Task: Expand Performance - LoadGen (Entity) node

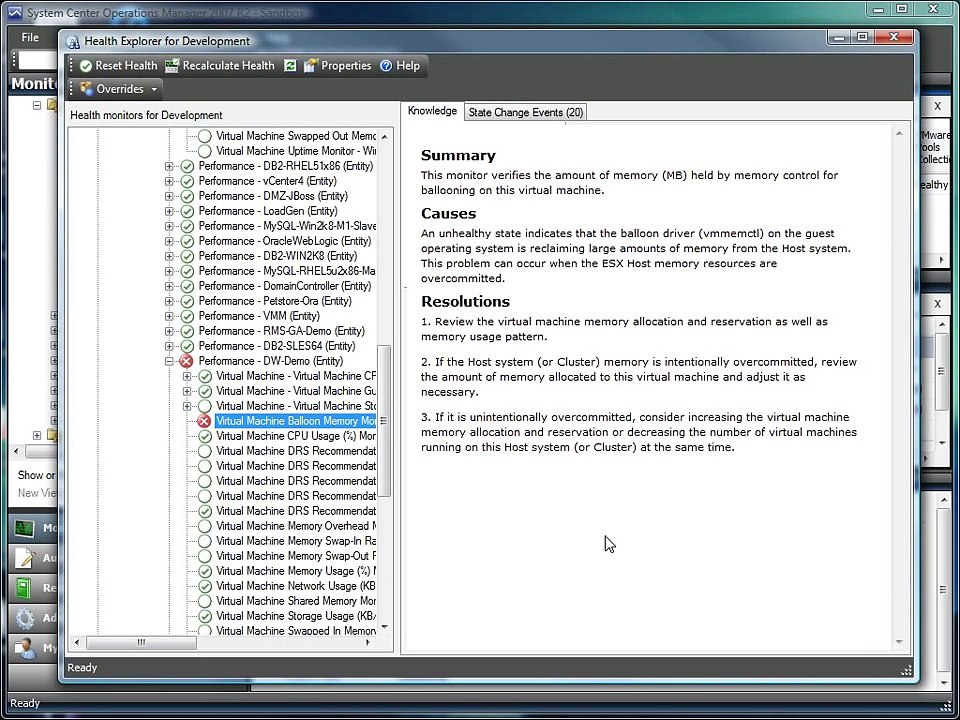Action: tap(169, 211)
